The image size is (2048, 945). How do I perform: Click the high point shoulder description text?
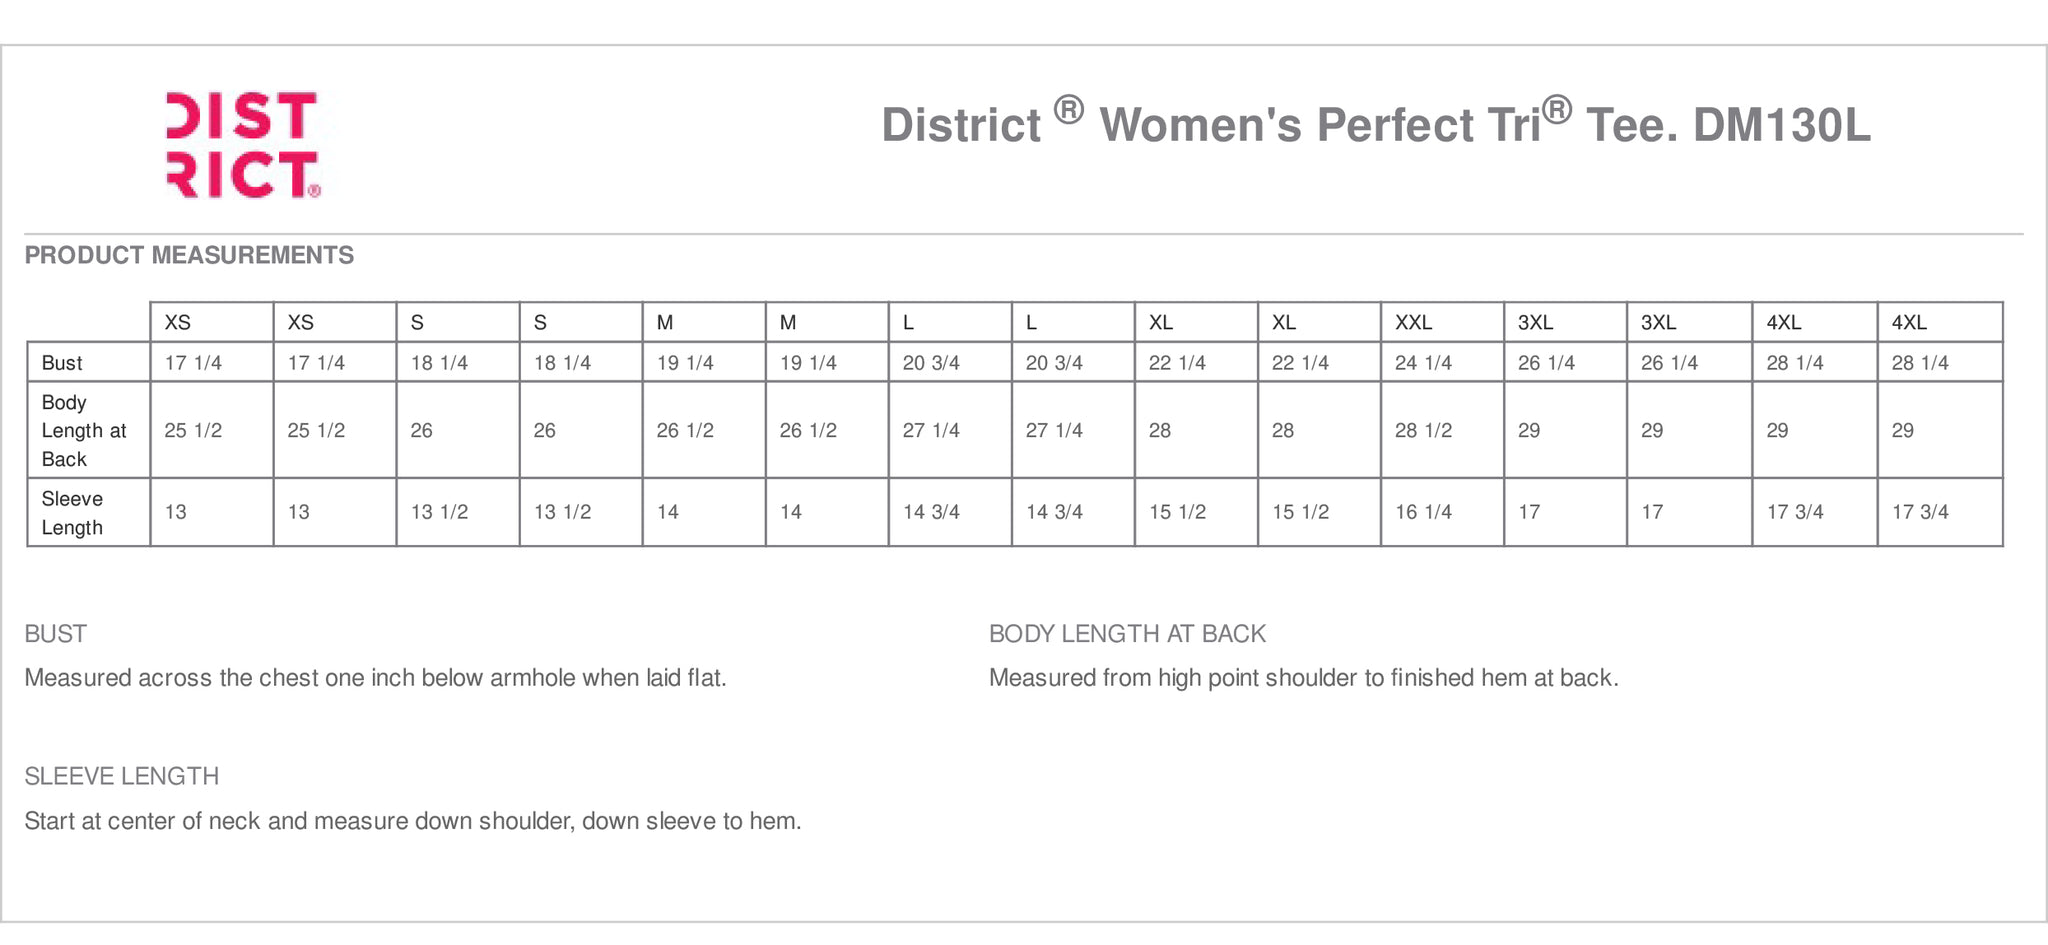click(x=1304, y=678)
